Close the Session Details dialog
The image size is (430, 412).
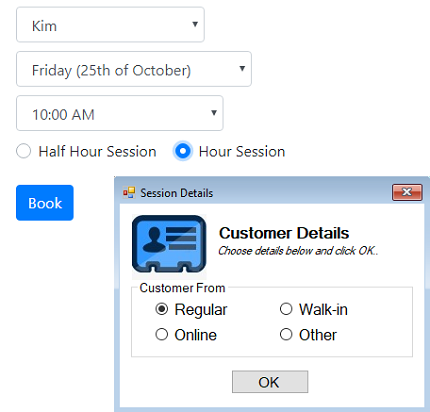[407, 192]
